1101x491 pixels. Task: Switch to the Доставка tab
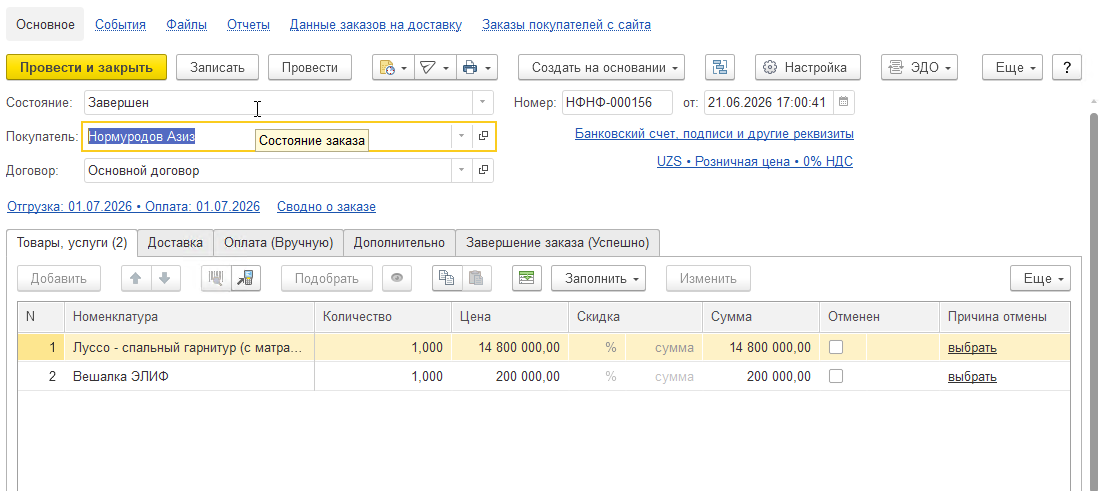[x=176, y=242]
